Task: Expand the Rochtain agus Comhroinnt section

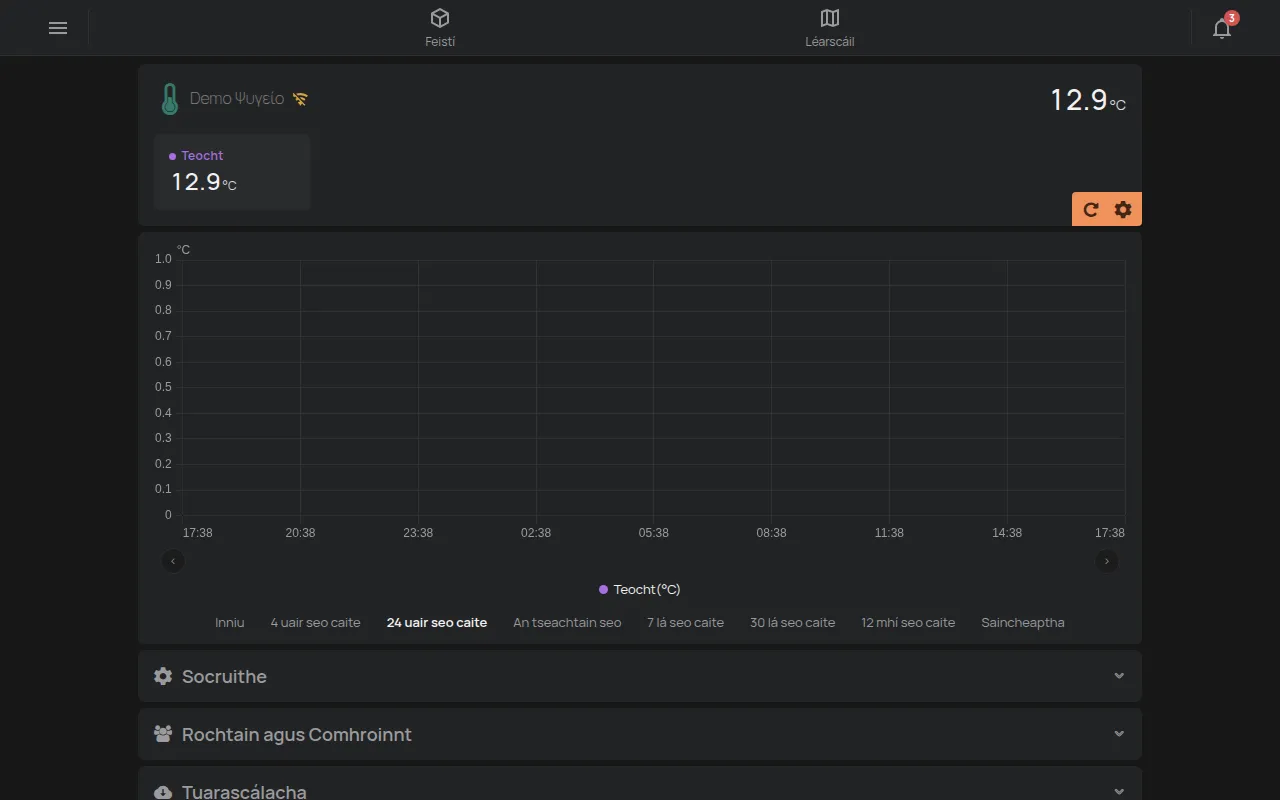Action: click(x=640, y=734)
